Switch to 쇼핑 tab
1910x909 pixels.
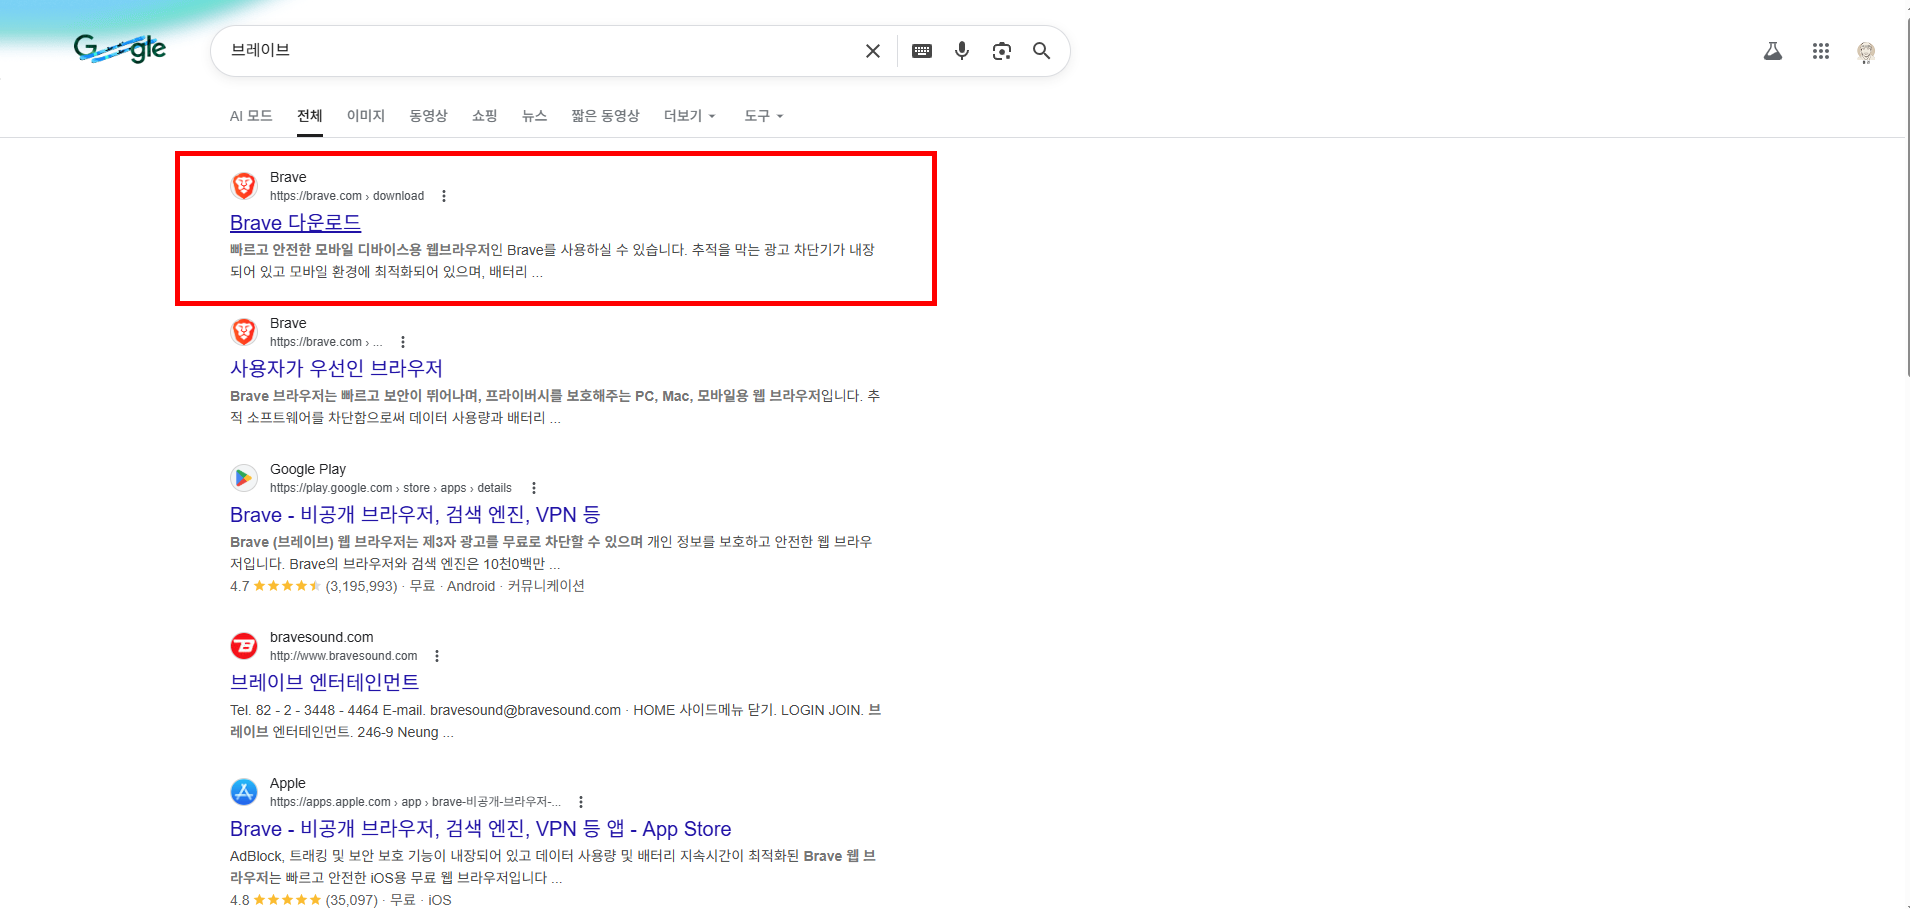tap(485, 116)
